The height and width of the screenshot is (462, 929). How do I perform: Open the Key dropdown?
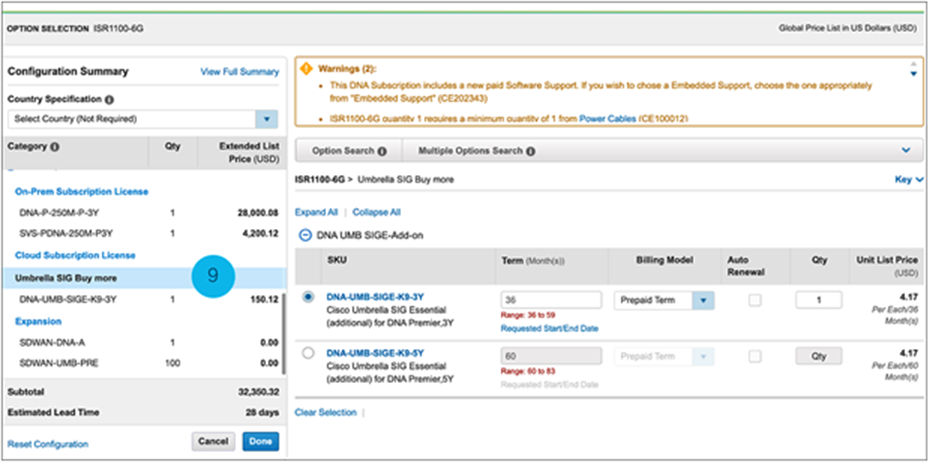pos(909,179)
